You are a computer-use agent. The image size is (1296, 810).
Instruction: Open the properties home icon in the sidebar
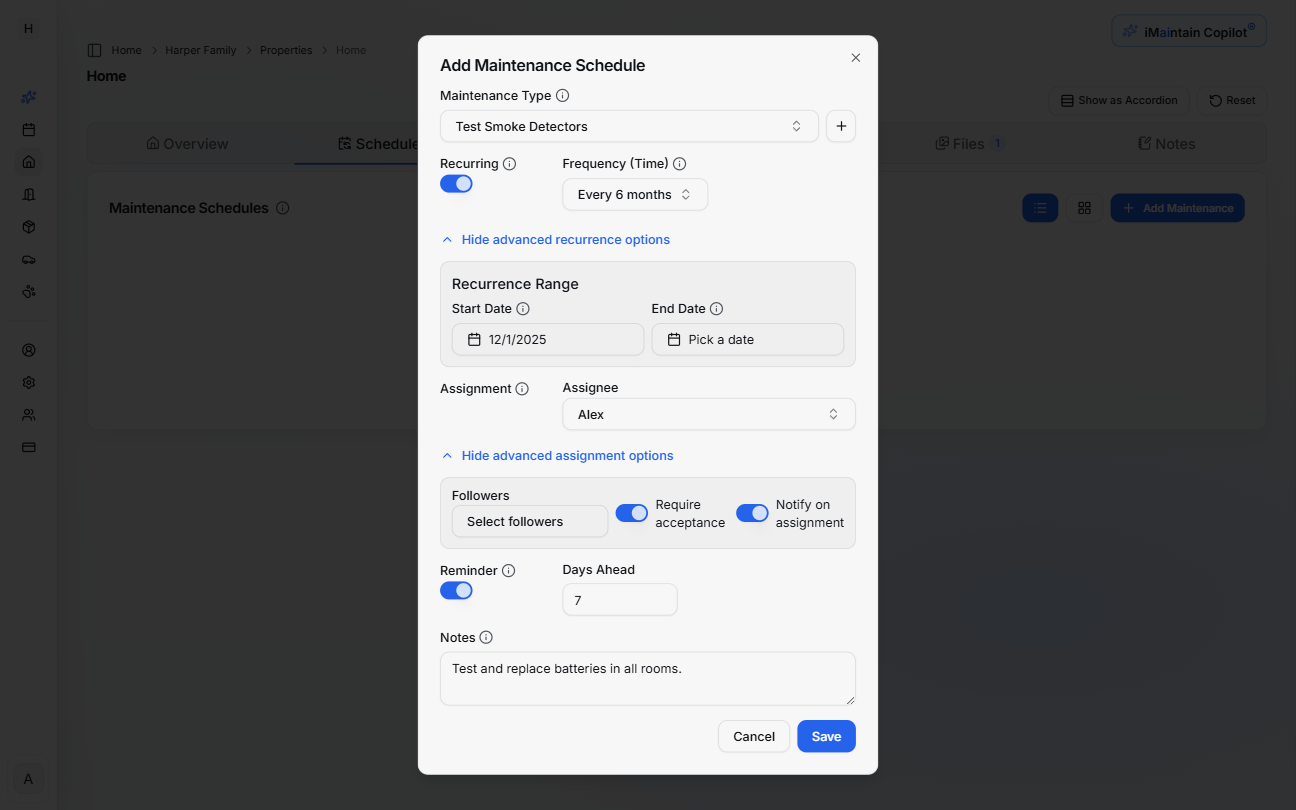tap(28, 161)
